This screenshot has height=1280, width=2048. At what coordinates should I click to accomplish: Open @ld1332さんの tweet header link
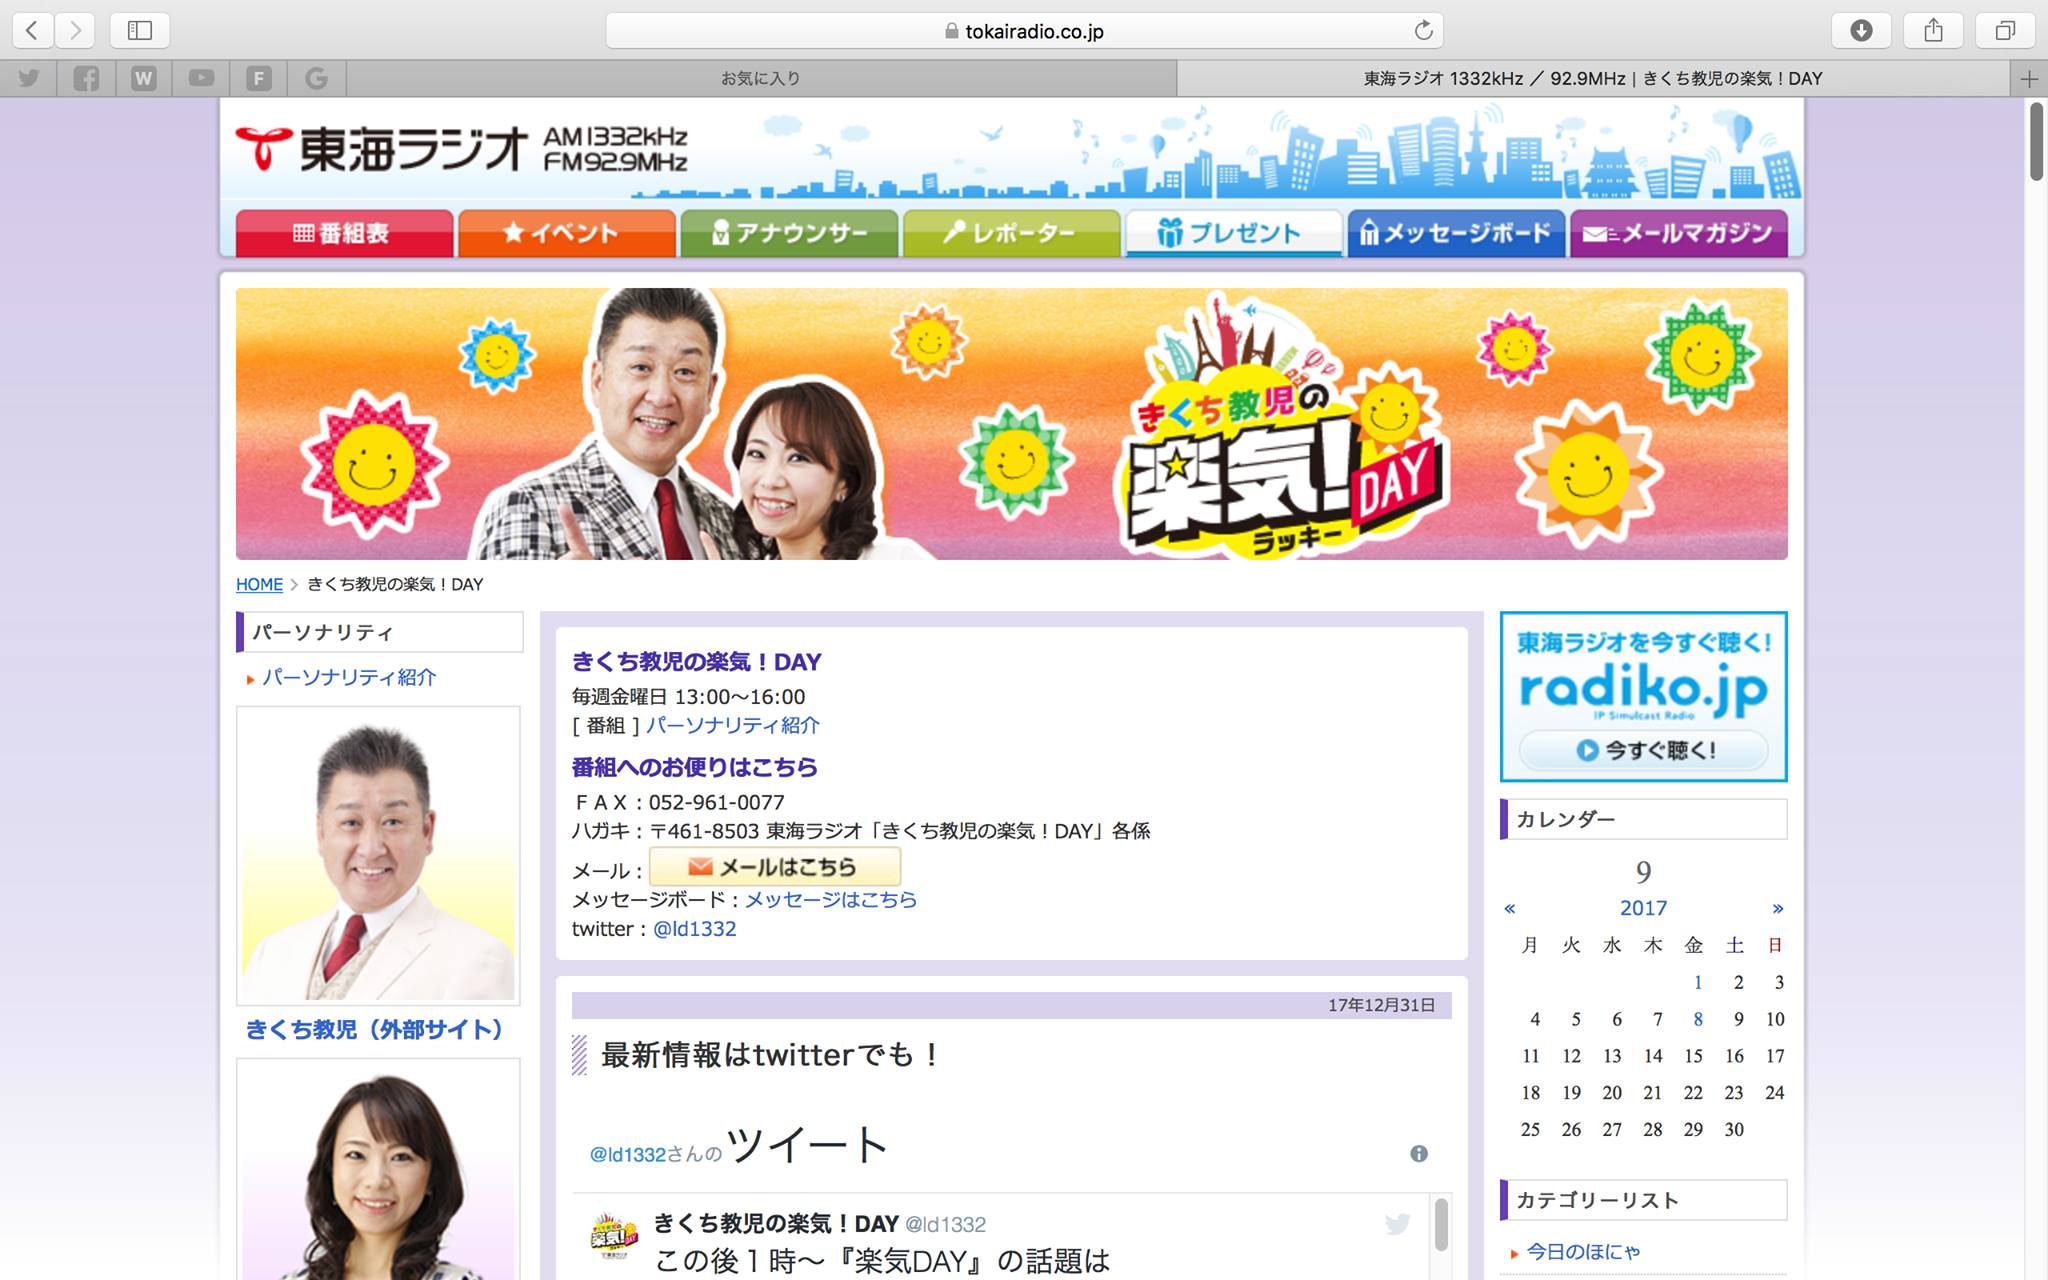point(655,1154)
